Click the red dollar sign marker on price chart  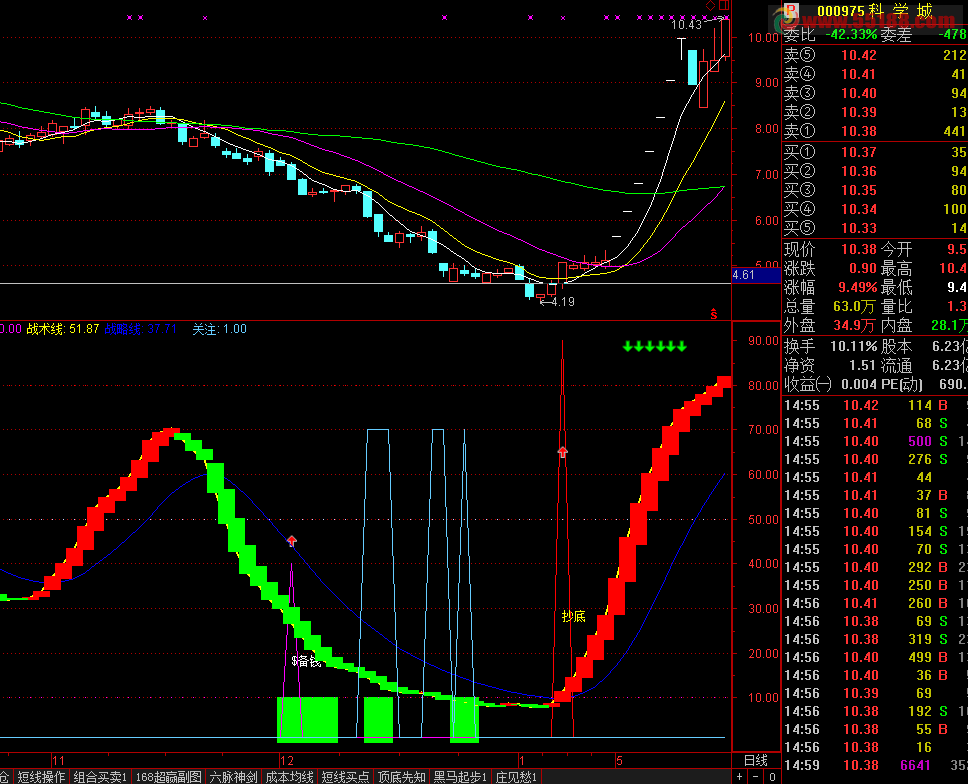coord(714,313)
